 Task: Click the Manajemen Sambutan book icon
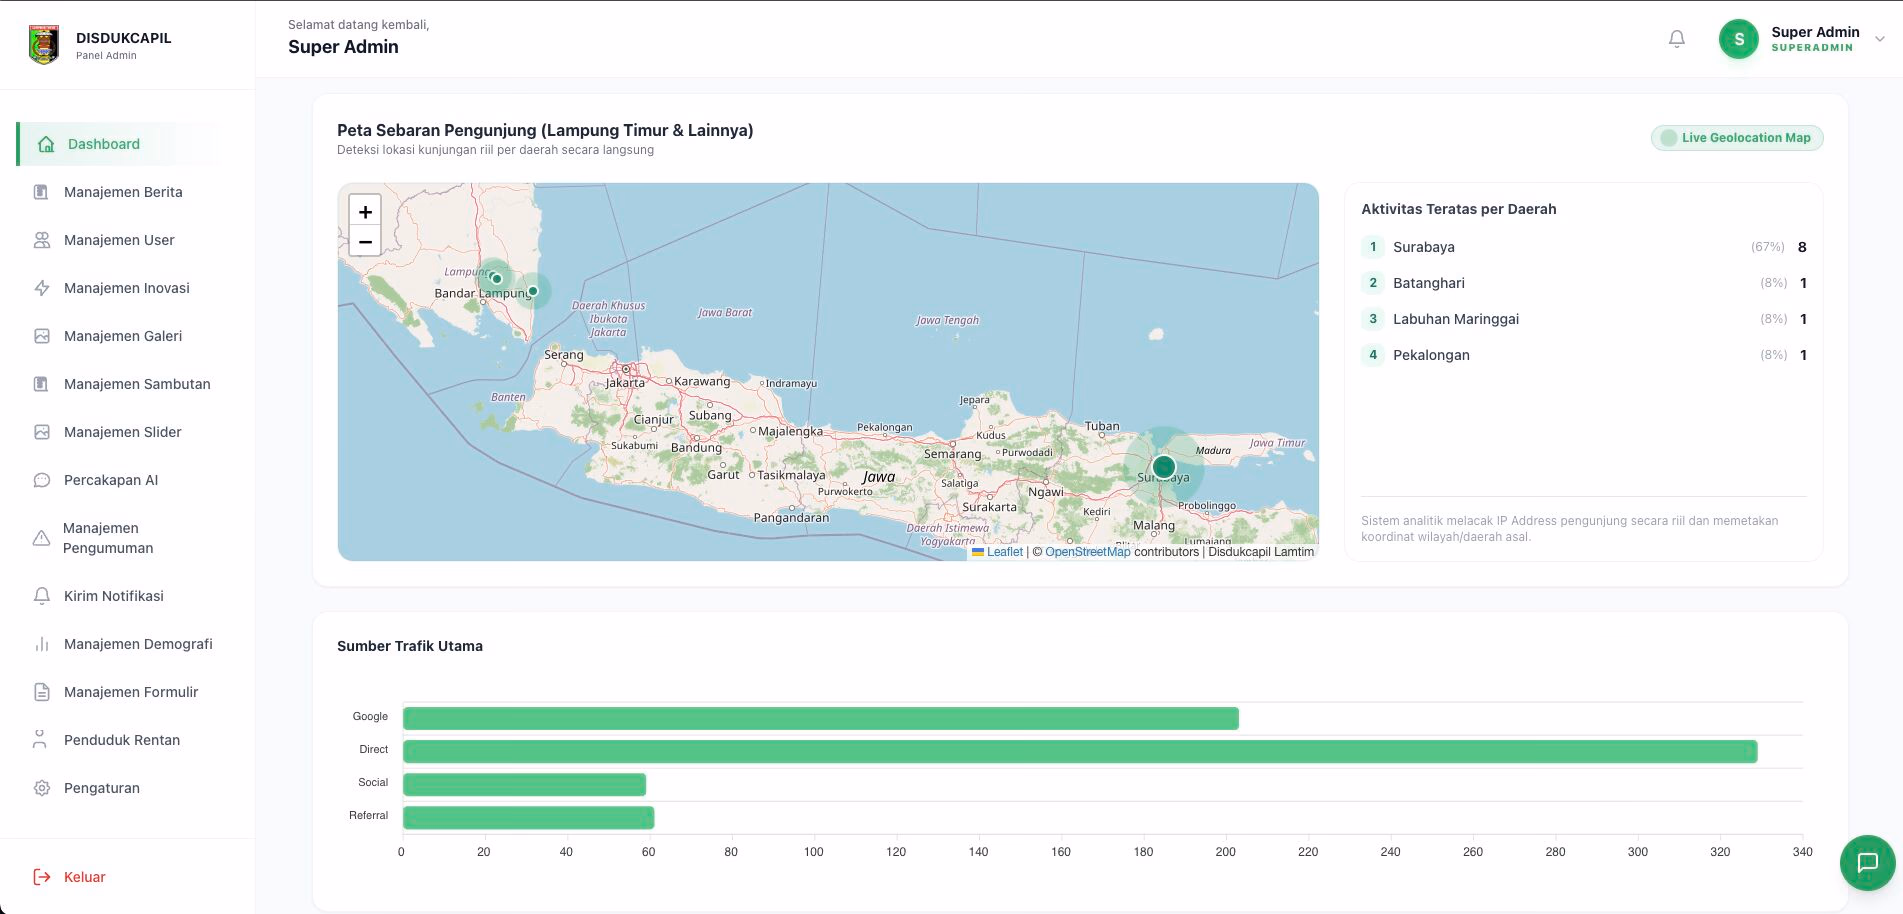point(41,384)
